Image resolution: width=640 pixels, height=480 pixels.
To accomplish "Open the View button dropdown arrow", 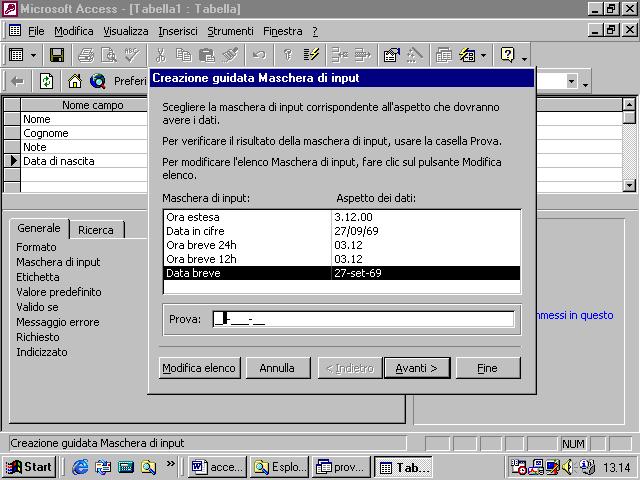I will [x=33, y=55].
